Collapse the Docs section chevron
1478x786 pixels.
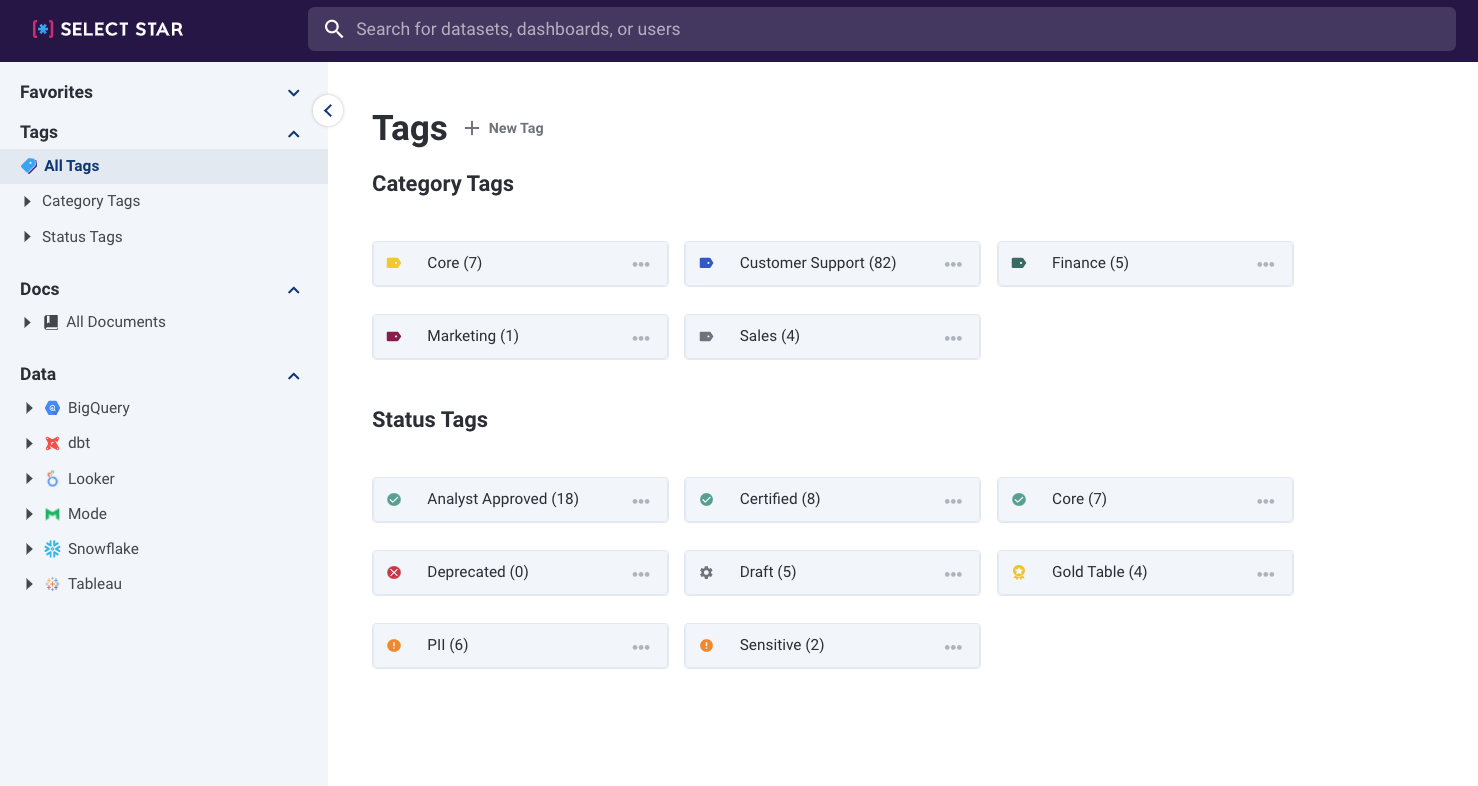294,290
